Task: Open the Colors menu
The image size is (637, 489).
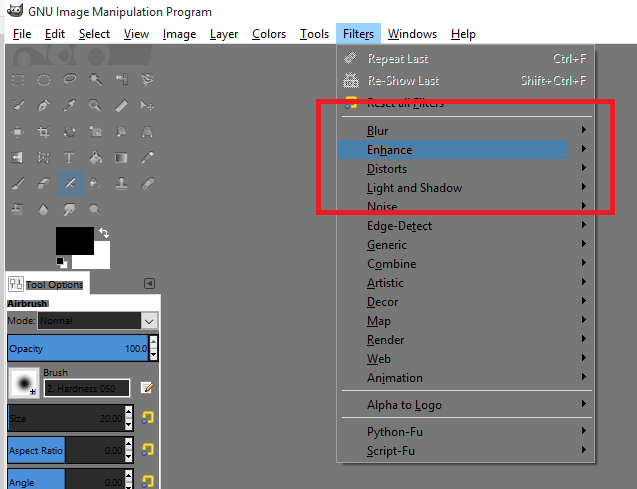Action: [269, 34]
